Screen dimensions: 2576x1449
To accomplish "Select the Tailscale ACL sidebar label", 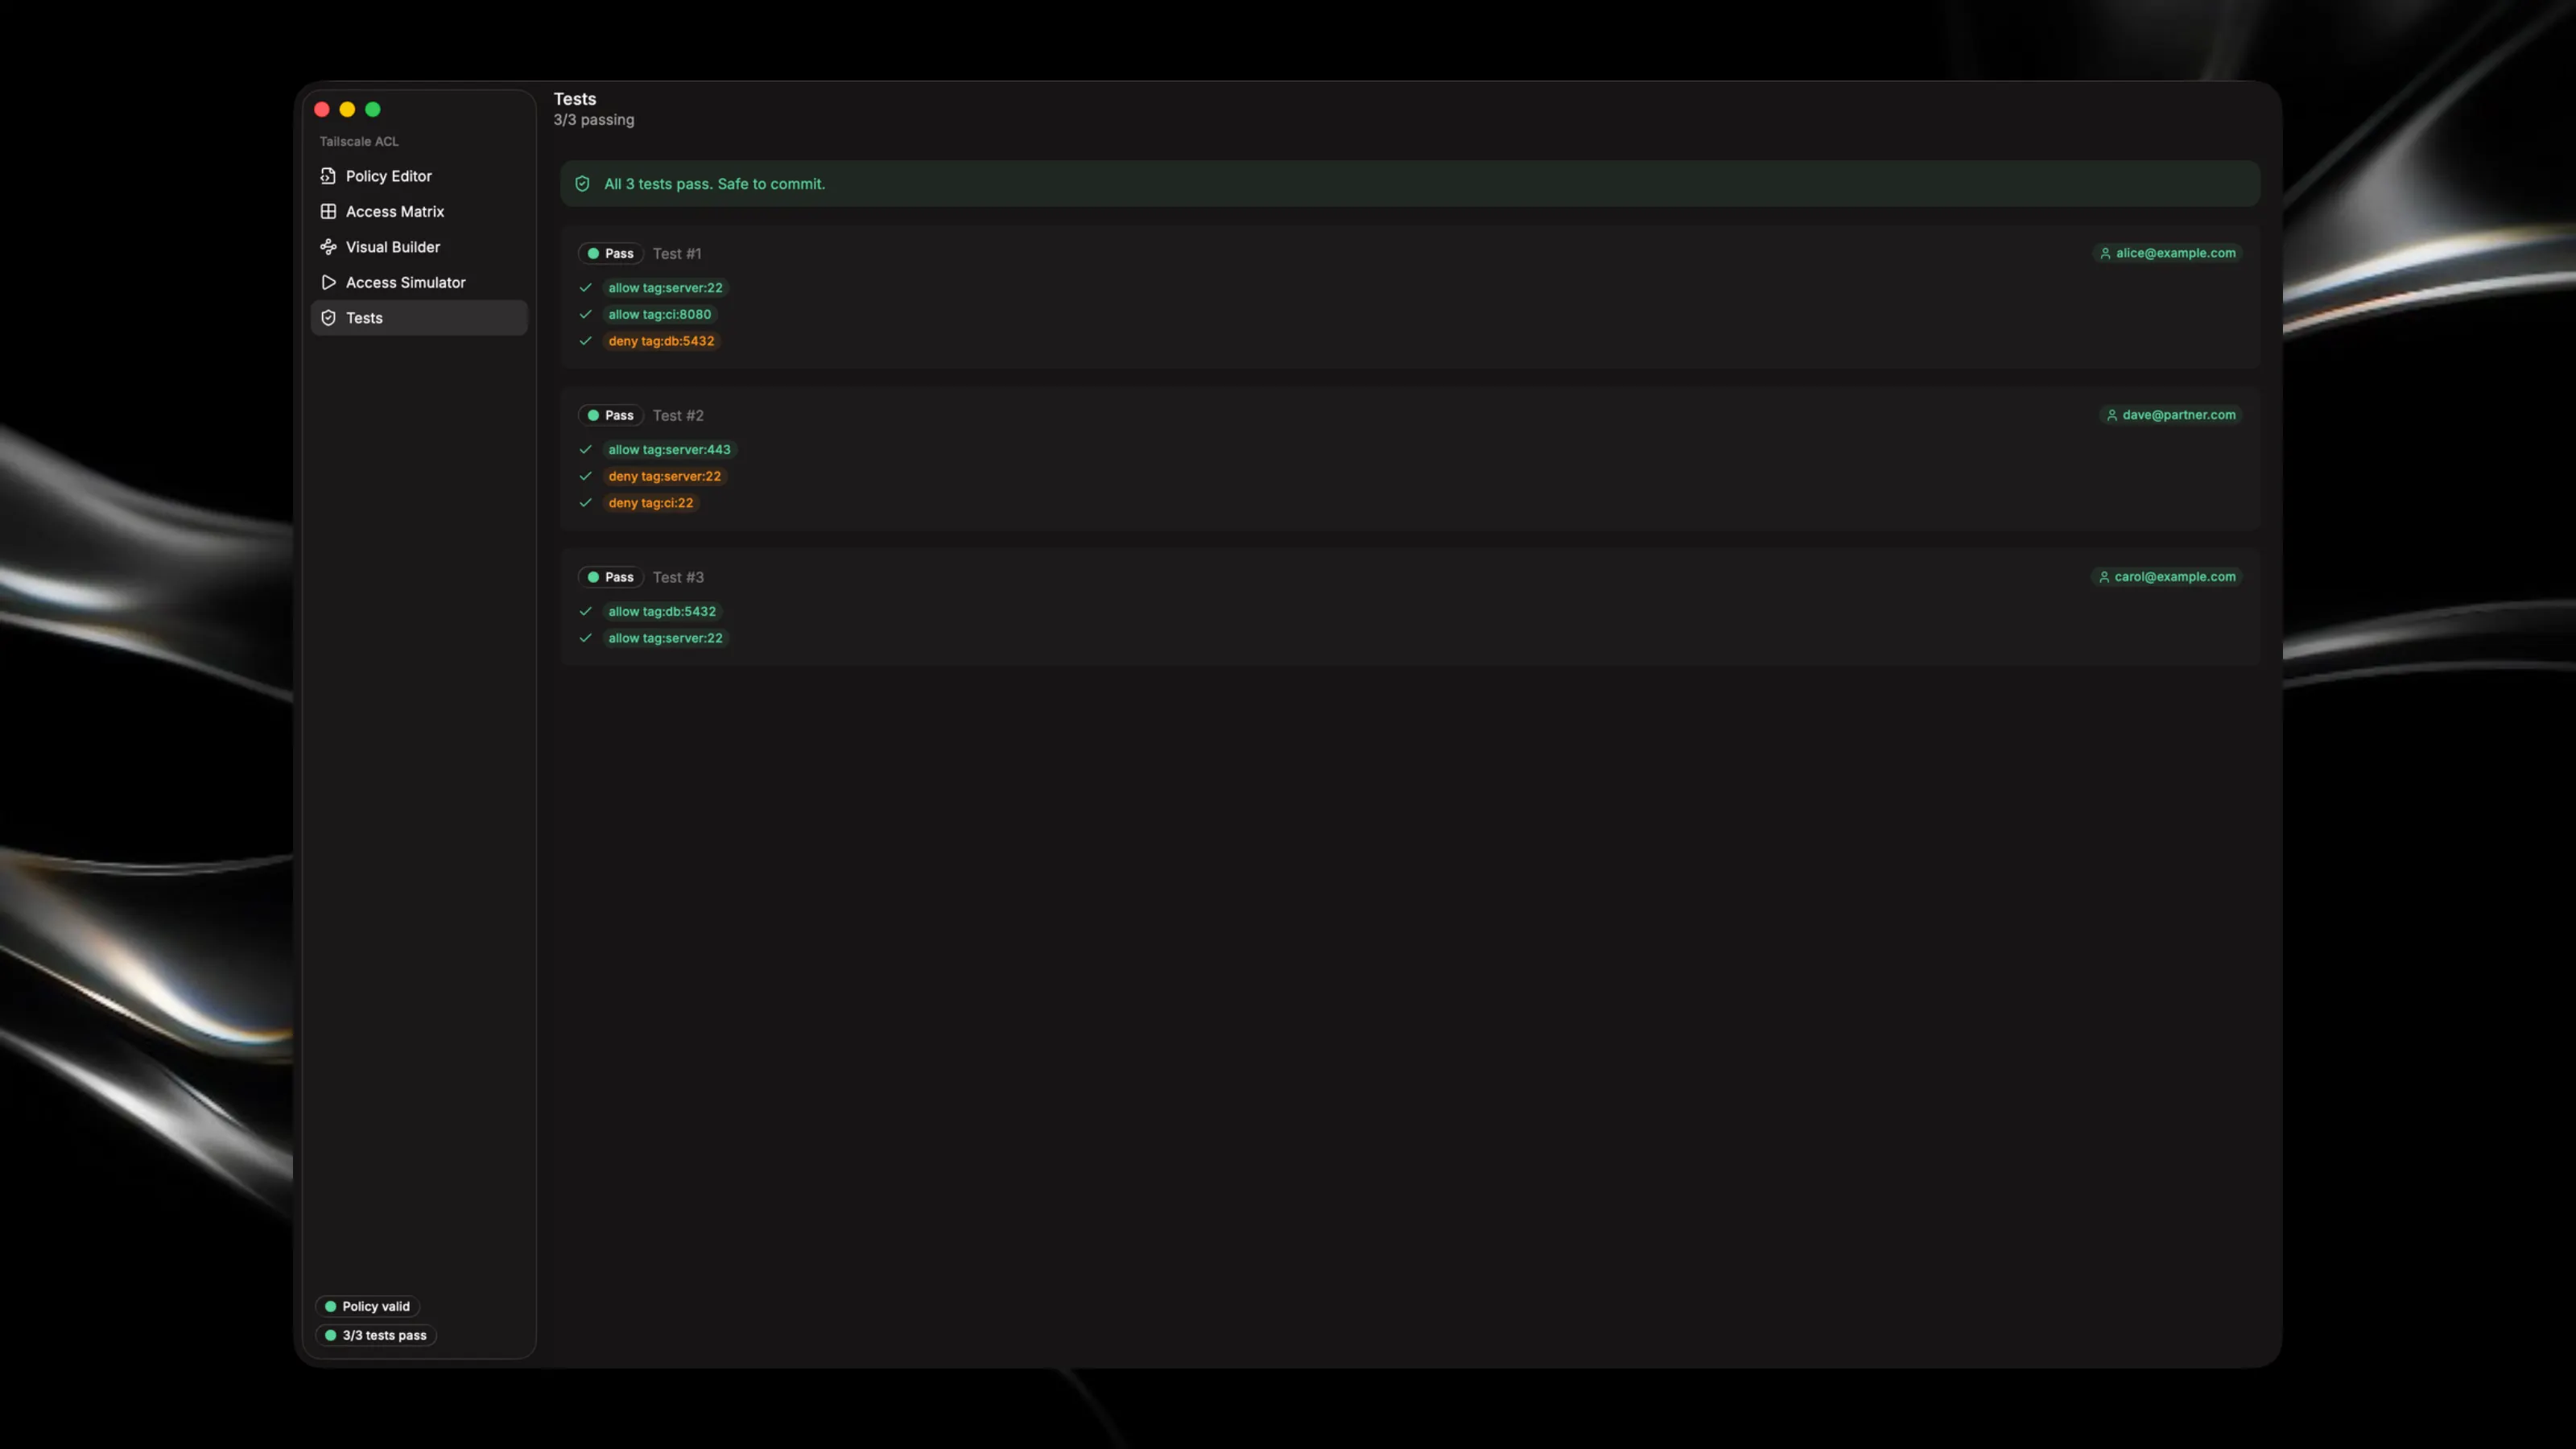I will 359,141.
